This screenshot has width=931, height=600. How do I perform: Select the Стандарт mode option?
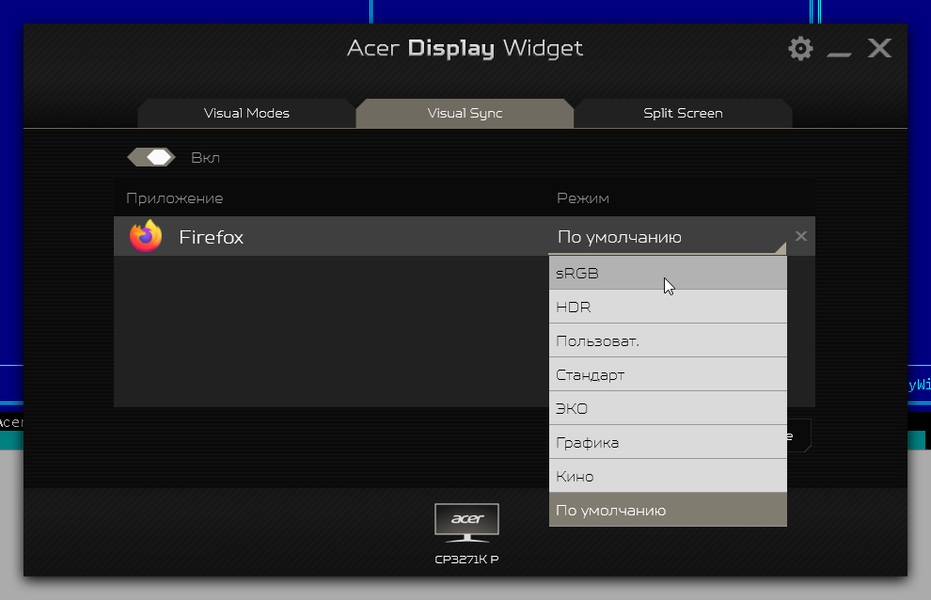(668, 375)
